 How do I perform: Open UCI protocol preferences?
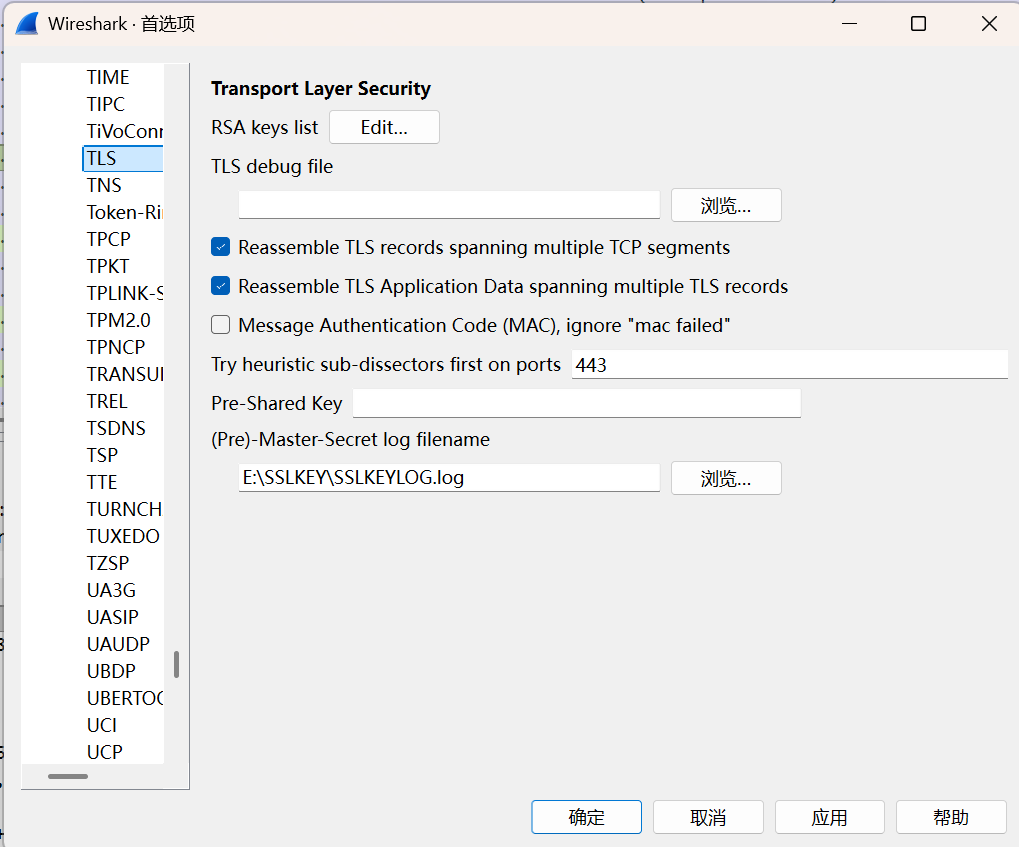point(101,725)
